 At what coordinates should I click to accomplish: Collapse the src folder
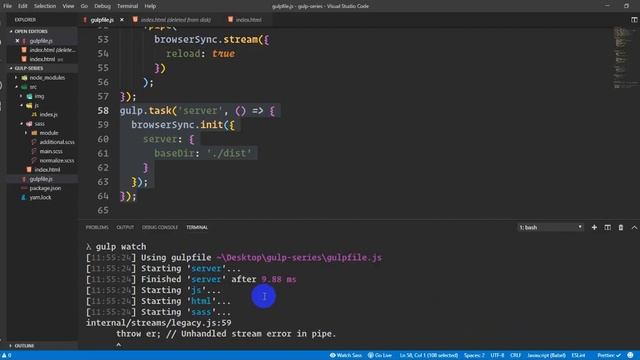pyautogui.click(x=33, y=87)
